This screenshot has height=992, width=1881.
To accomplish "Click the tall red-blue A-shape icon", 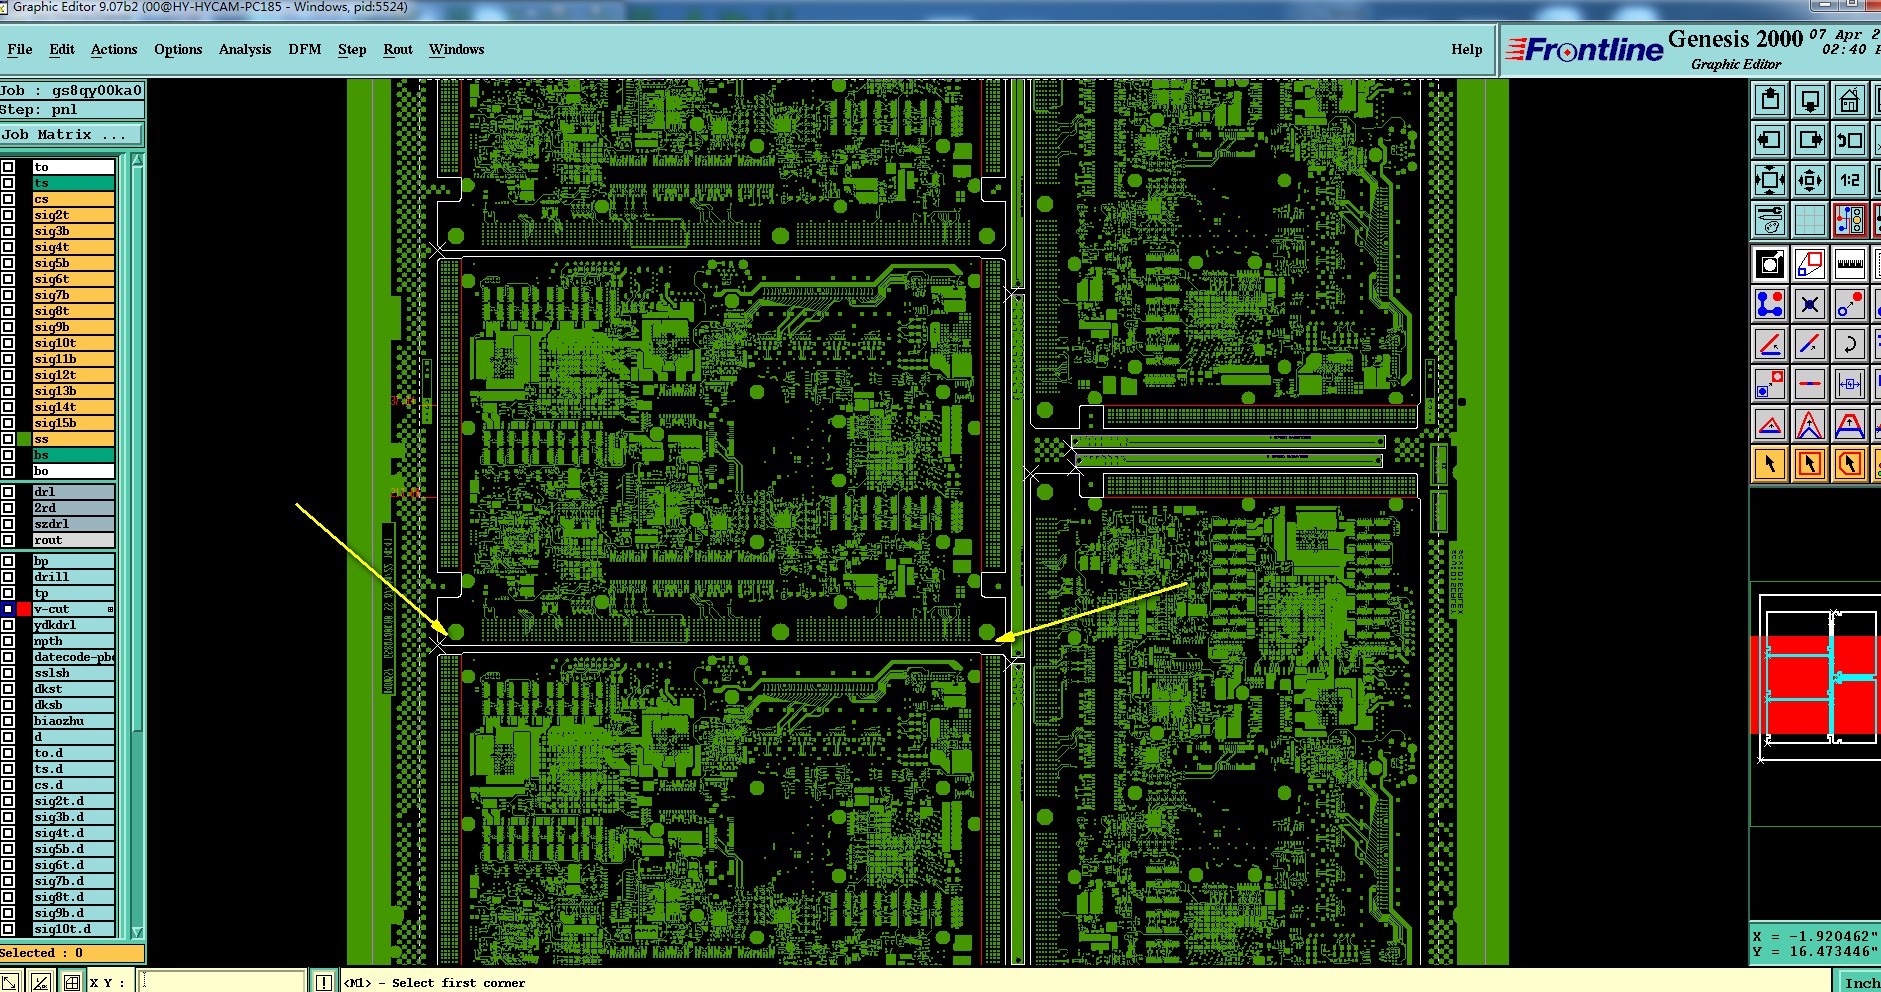I will [x=1810, y=424].
